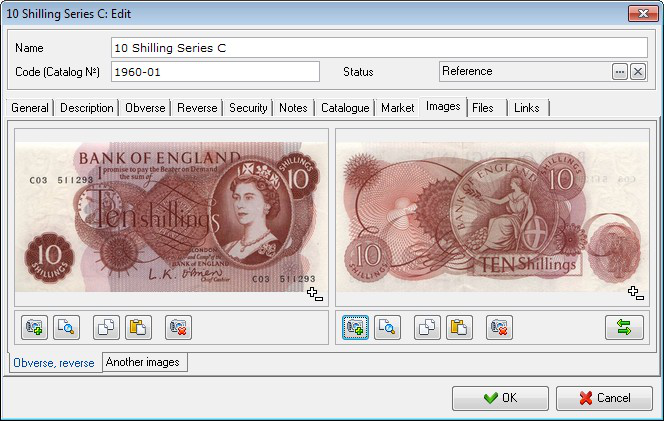
Task: Cancel editing the banknote
Action: pyautogui.click(x=604, y=398)
